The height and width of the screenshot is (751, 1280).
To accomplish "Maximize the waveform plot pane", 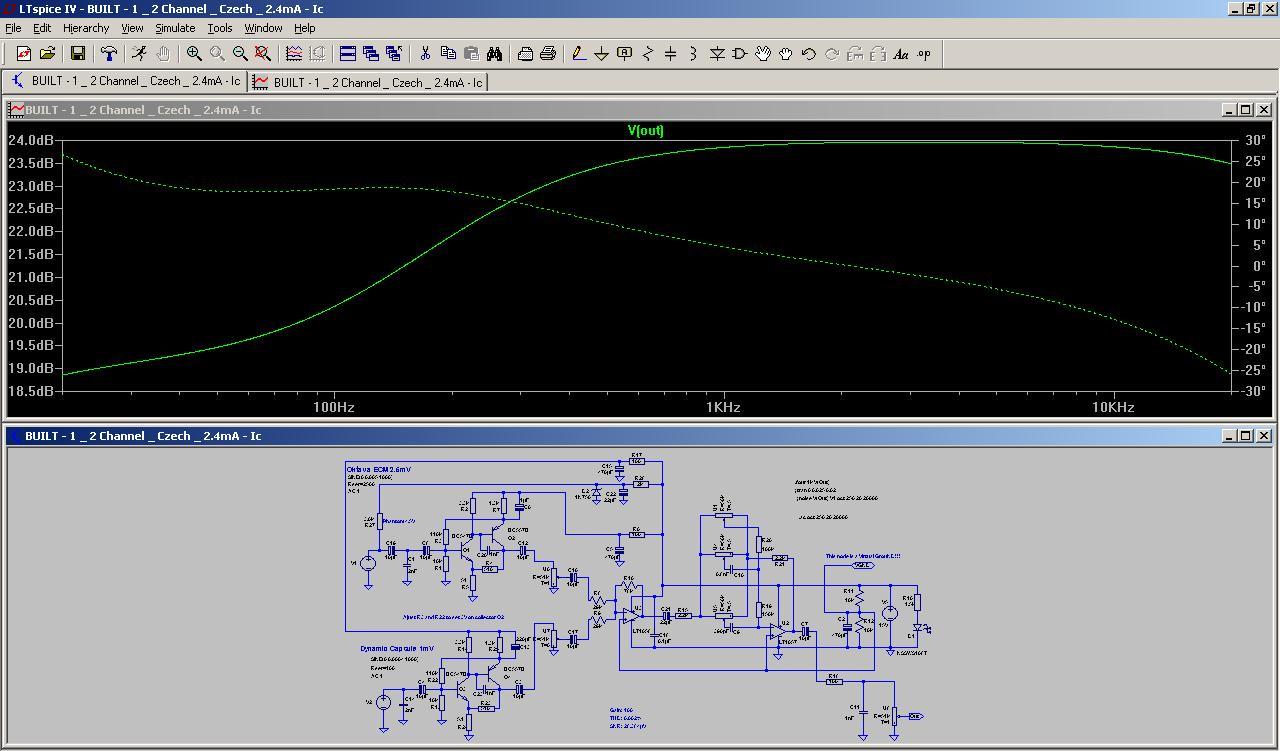I will click(x=1245, y=109).
